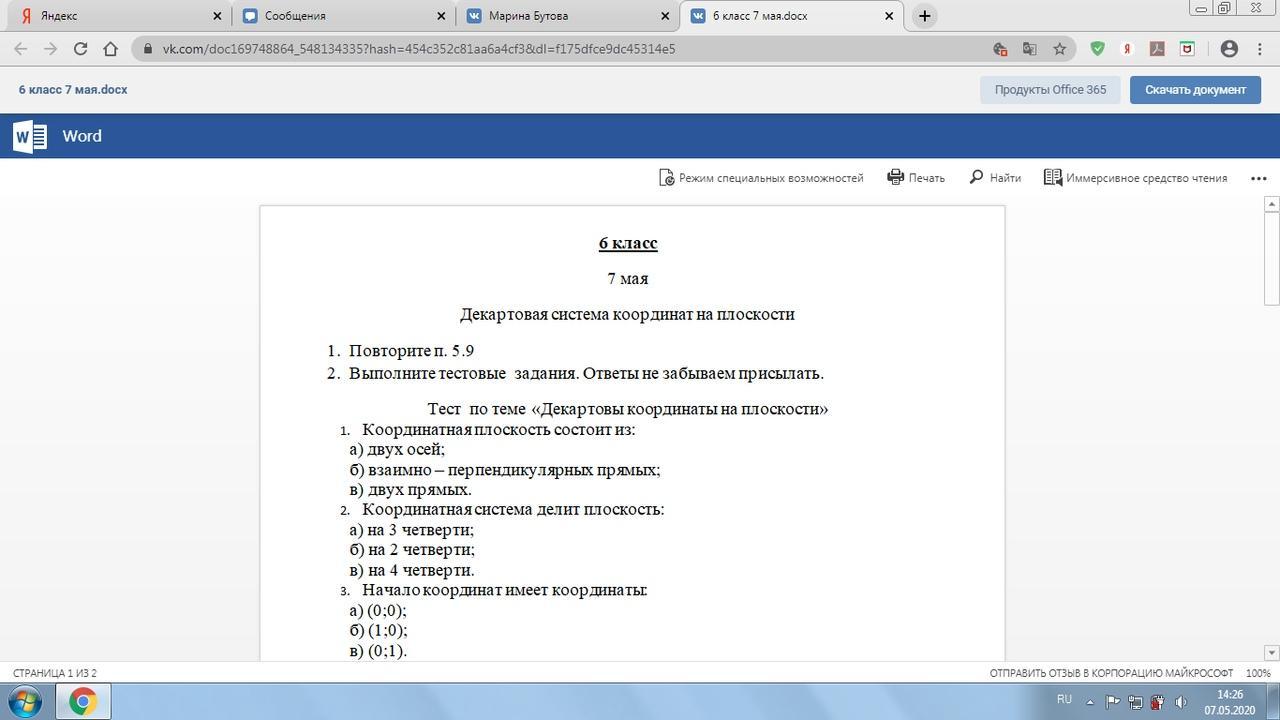Viewport: 1280px width, 720px height.
Task: Reload the current page
Action: click(x=81, y=48)
